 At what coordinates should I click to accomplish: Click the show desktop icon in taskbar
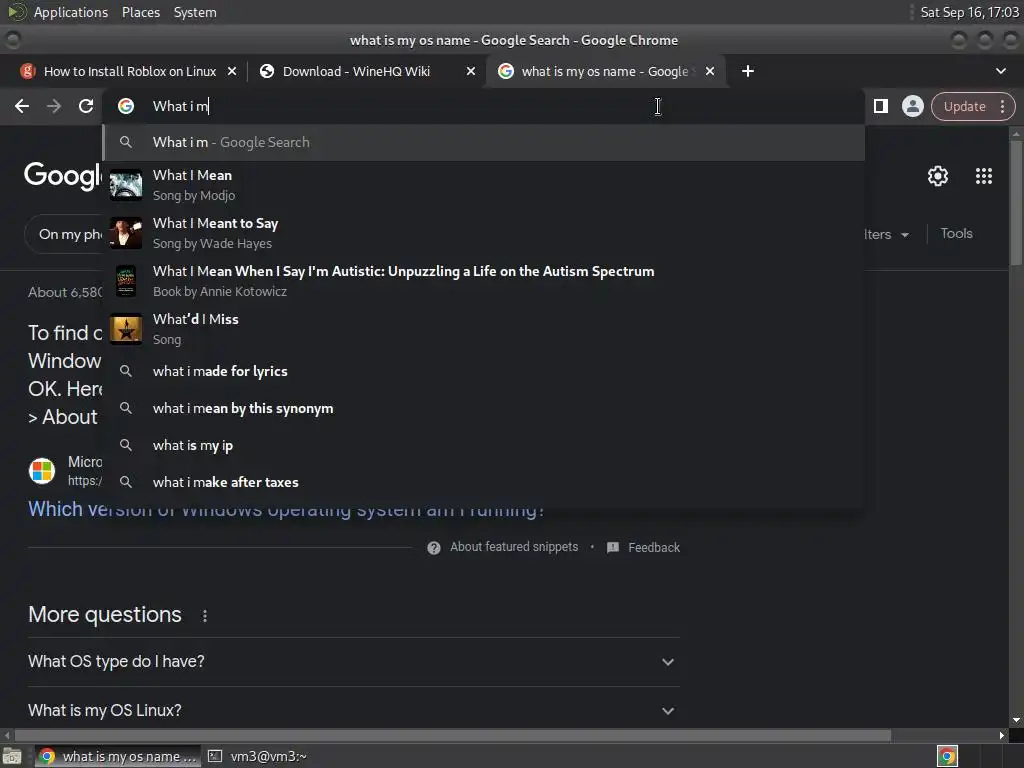click(x=12, y=757)
